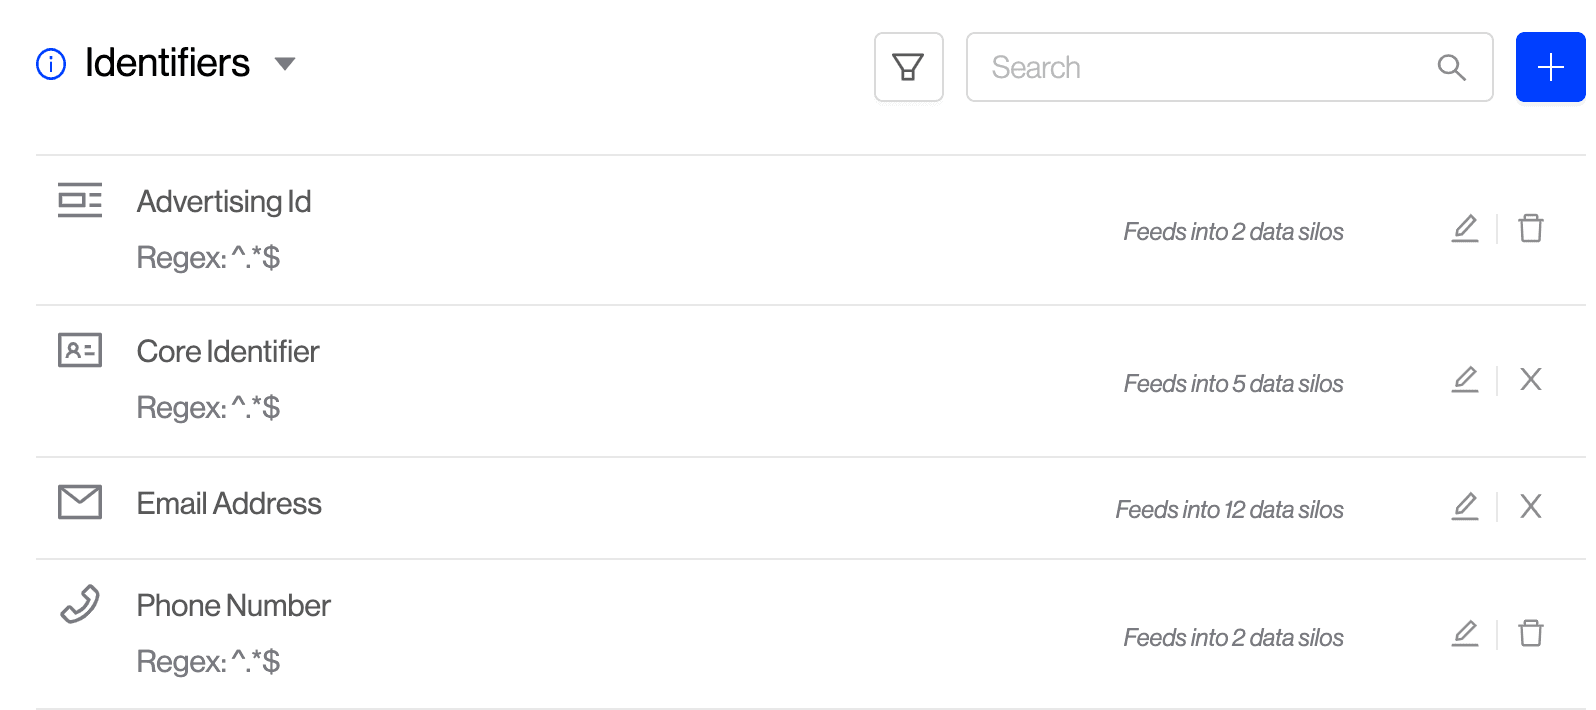Image resolution: width=1596 pixels, height=710 pixels.
Task: Click the Phone Number handset icon
Action: (80, 604)
